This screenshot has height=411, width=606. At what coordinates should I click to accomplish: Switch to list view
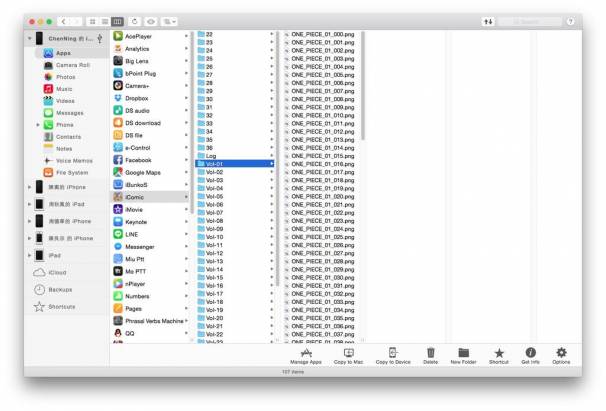click(x=105, y=22)
